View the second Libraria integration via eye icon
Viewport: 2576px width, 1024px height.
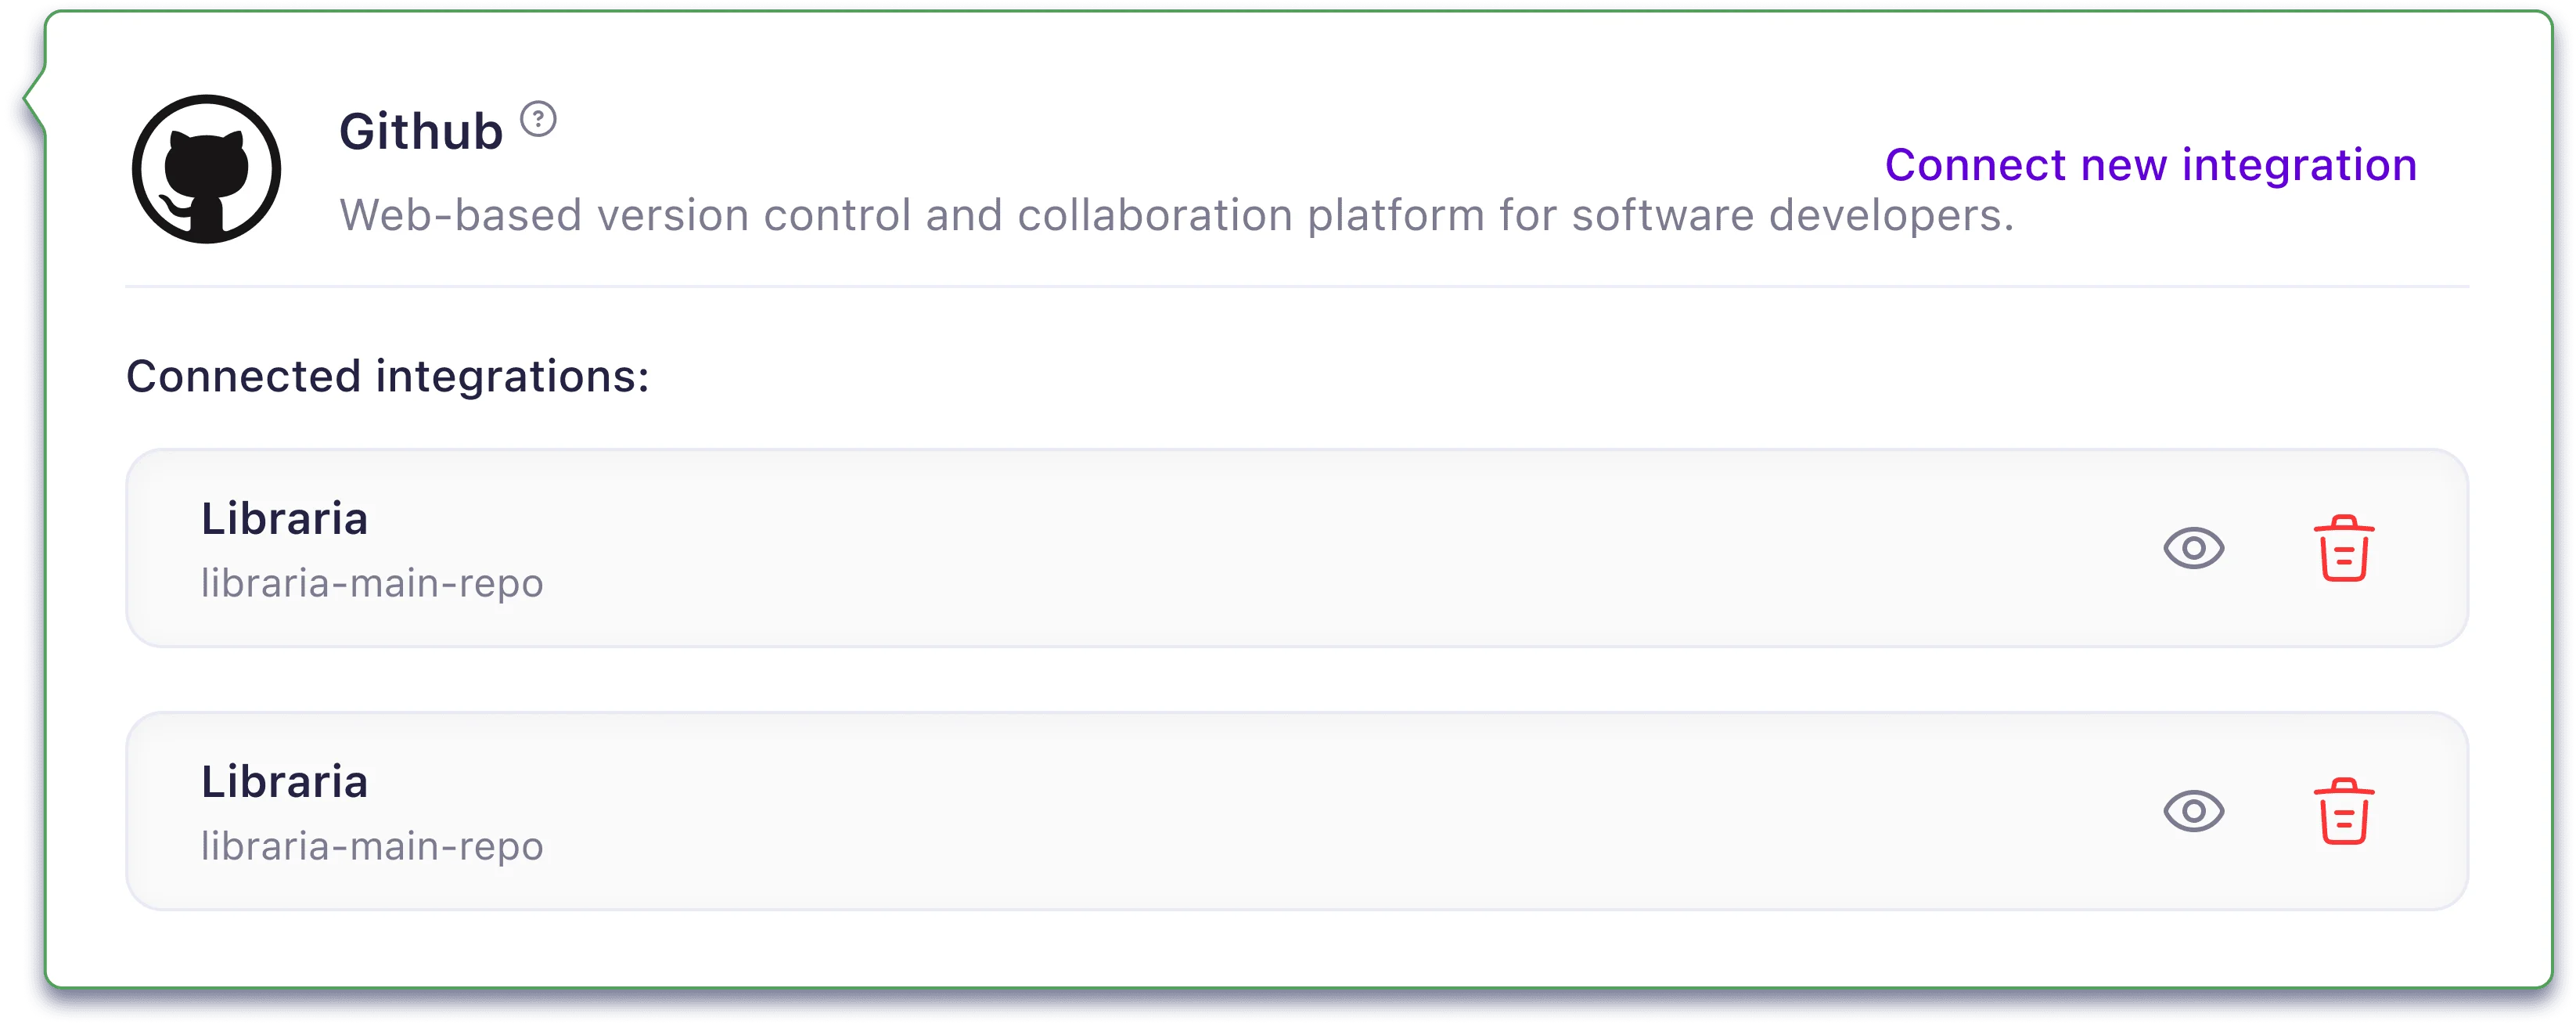(2193, 811)
